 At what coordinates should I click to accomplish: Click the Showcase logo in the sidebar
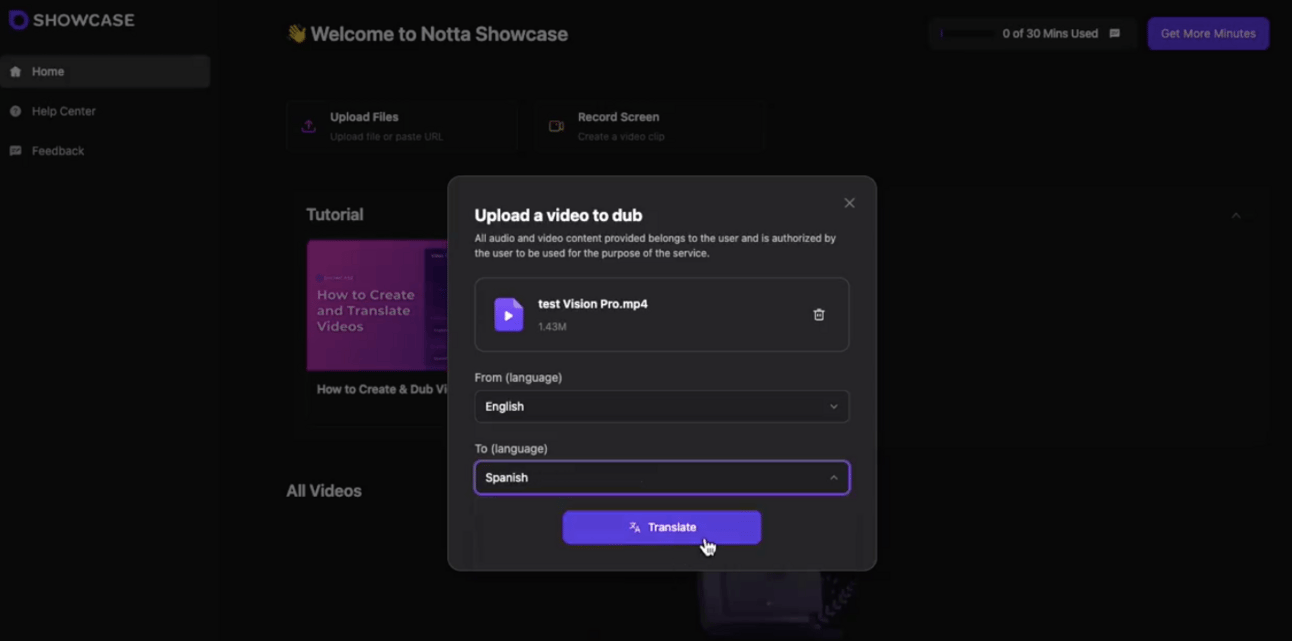(71, 20)
